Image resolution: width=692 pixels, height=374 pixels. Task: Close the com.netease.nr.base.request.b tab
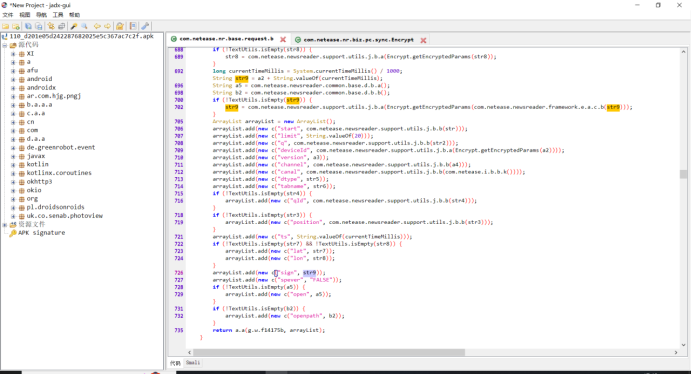(x=283, y=40)
